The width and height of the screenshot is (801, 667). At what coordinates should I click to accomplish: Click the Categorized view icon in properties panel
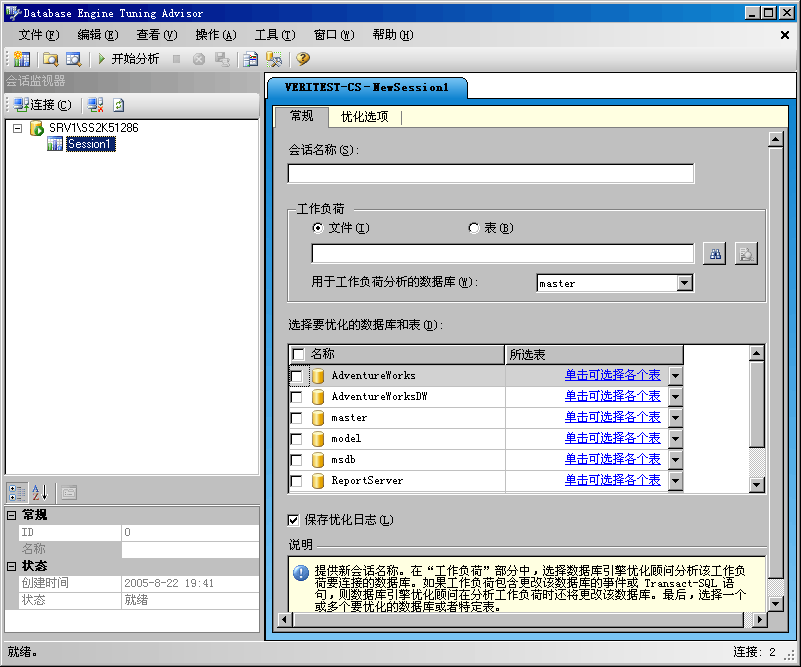click(17, 493)
